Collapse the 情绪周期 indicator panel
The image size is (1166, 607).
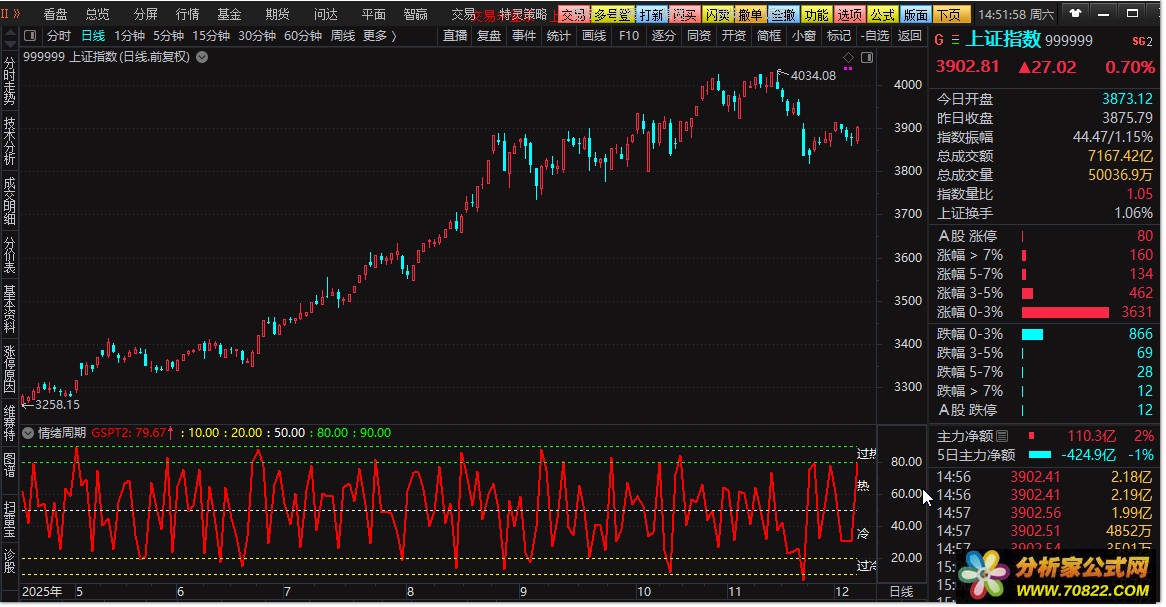28,433
